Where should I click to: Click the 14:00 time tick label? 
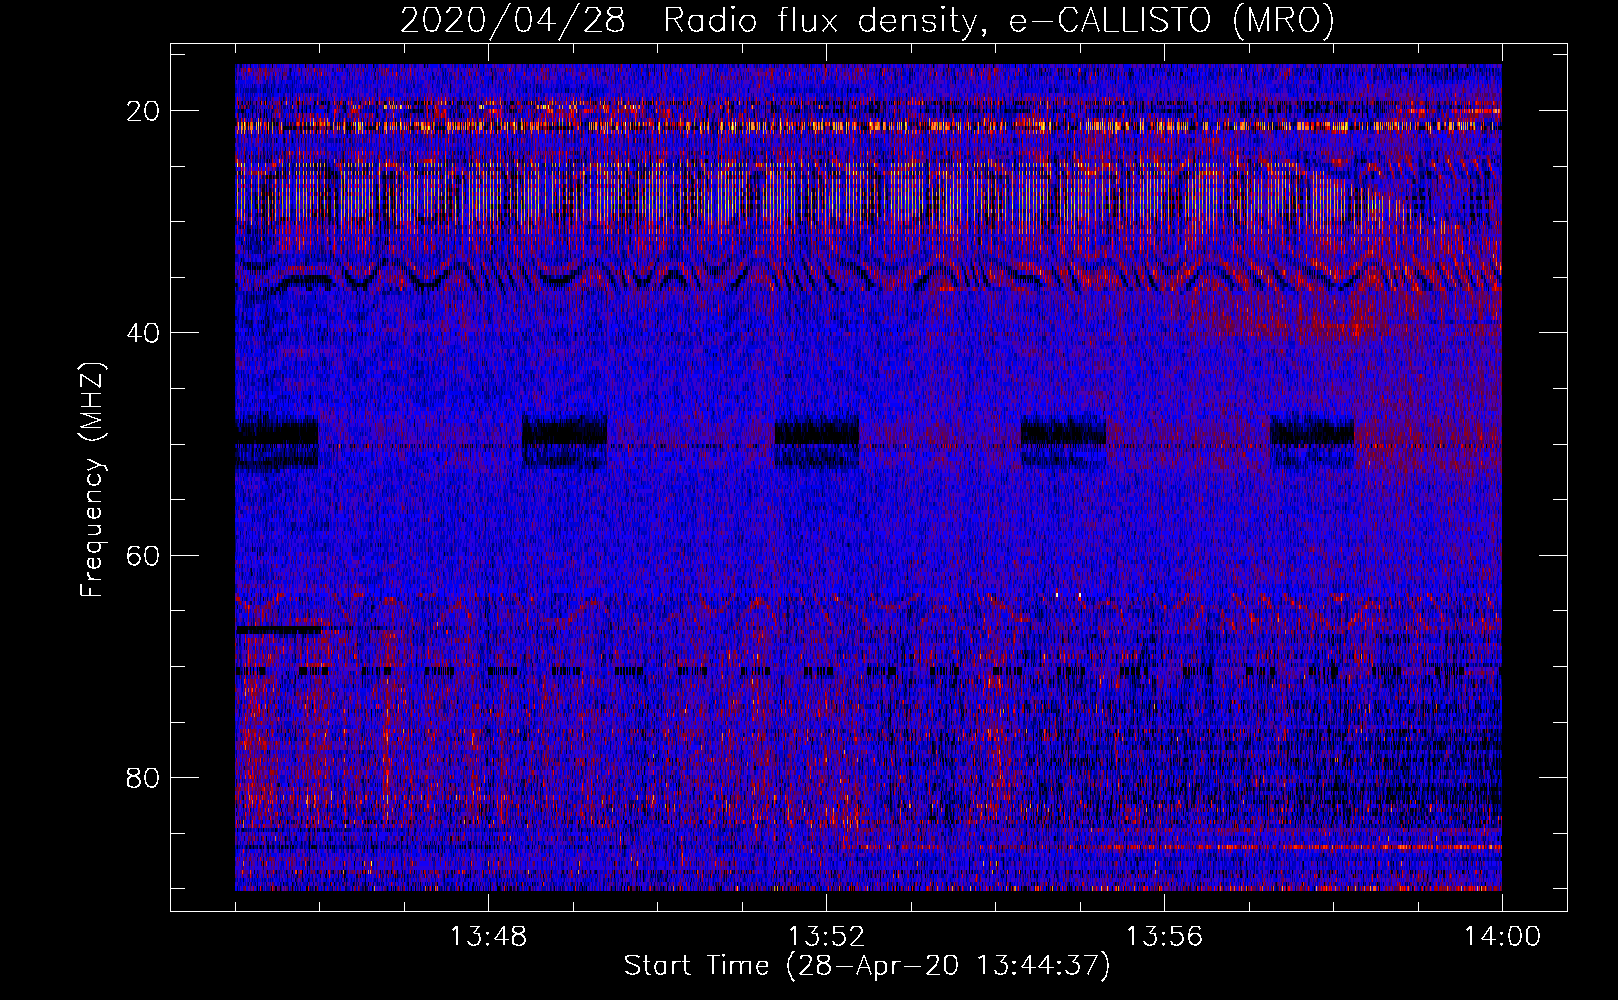coord(1502,937)
